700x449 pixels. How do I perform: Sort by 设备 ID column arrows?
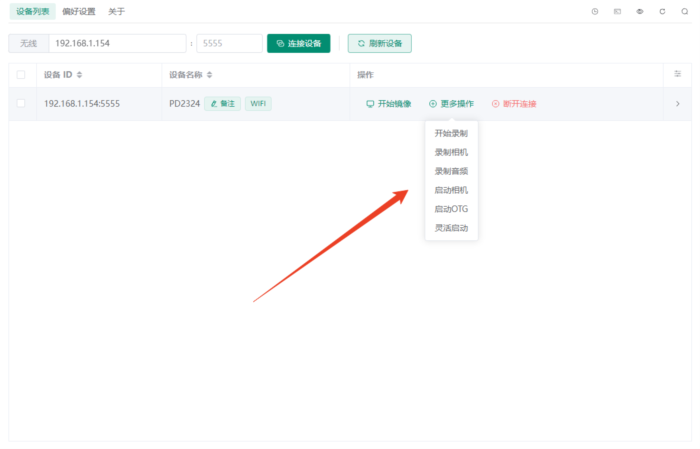coord(80,75)
